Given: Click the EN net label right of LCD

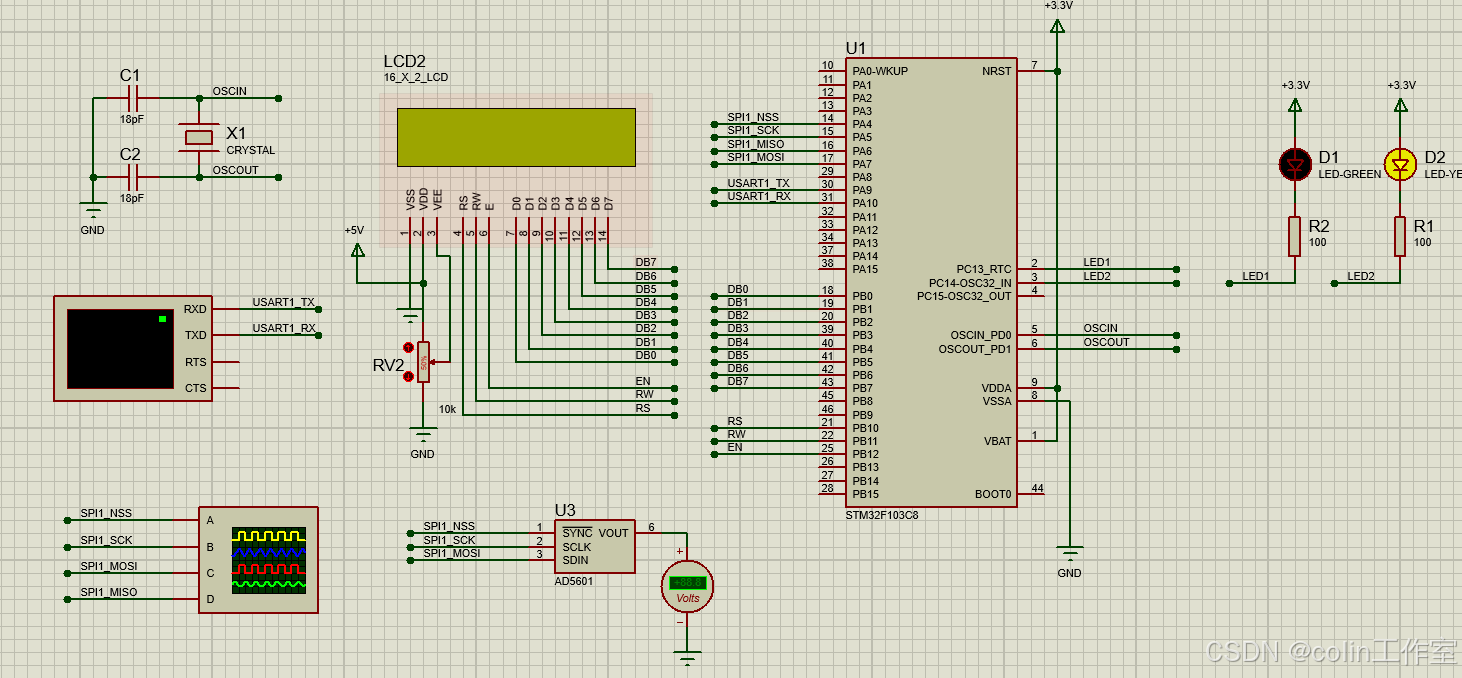Looking at the screenshot, I should (x=643, y=381).
